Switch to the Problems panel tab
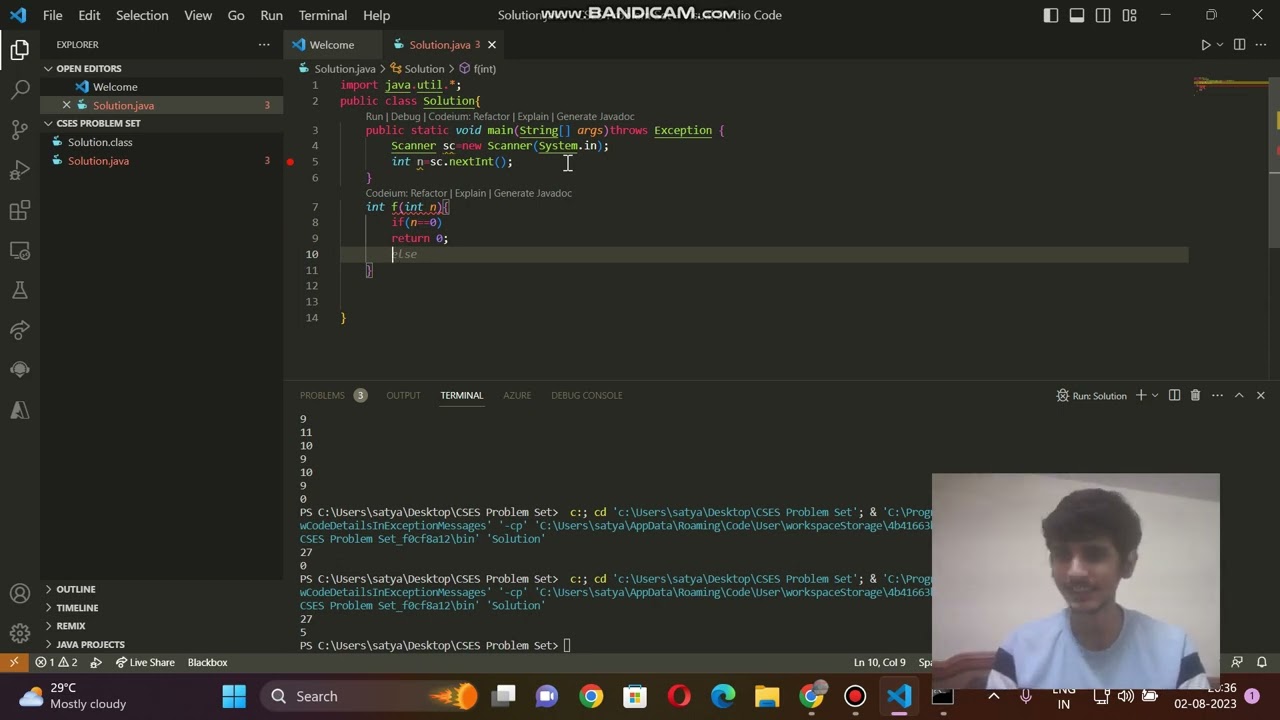Viewport: 1280px width, 720px height. [x=322, y=395]
